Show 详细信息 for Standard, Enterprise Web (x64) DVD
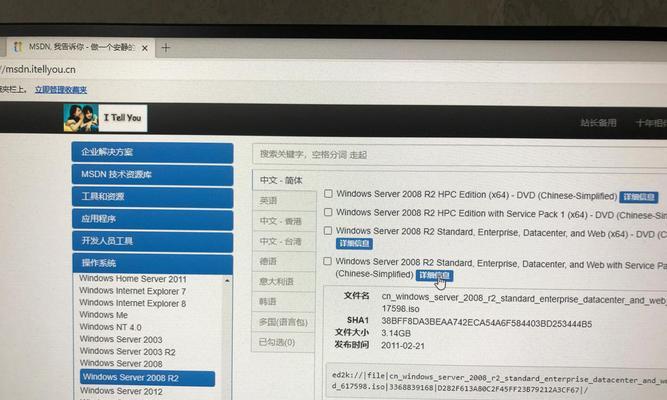Image resolution: width=667 pixels, height=400 pixels. pos(354,243)
